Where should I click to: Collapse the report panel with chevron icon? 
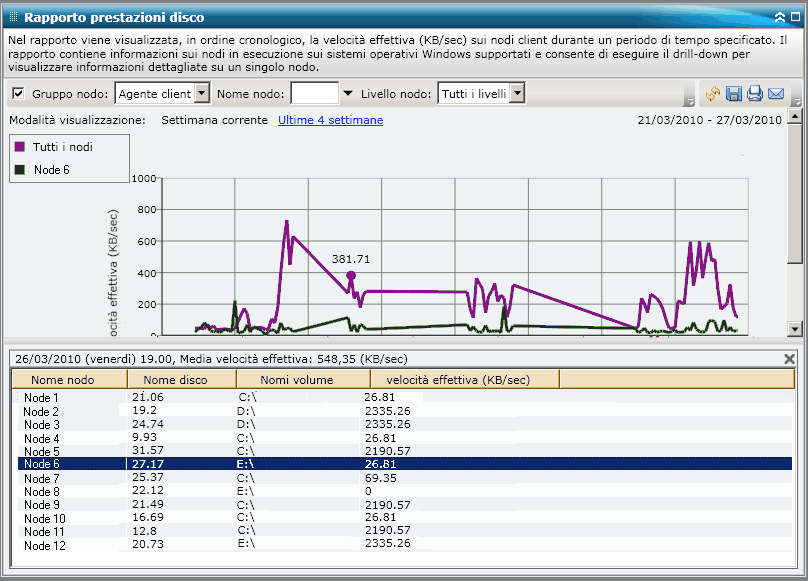coord(779,17)
